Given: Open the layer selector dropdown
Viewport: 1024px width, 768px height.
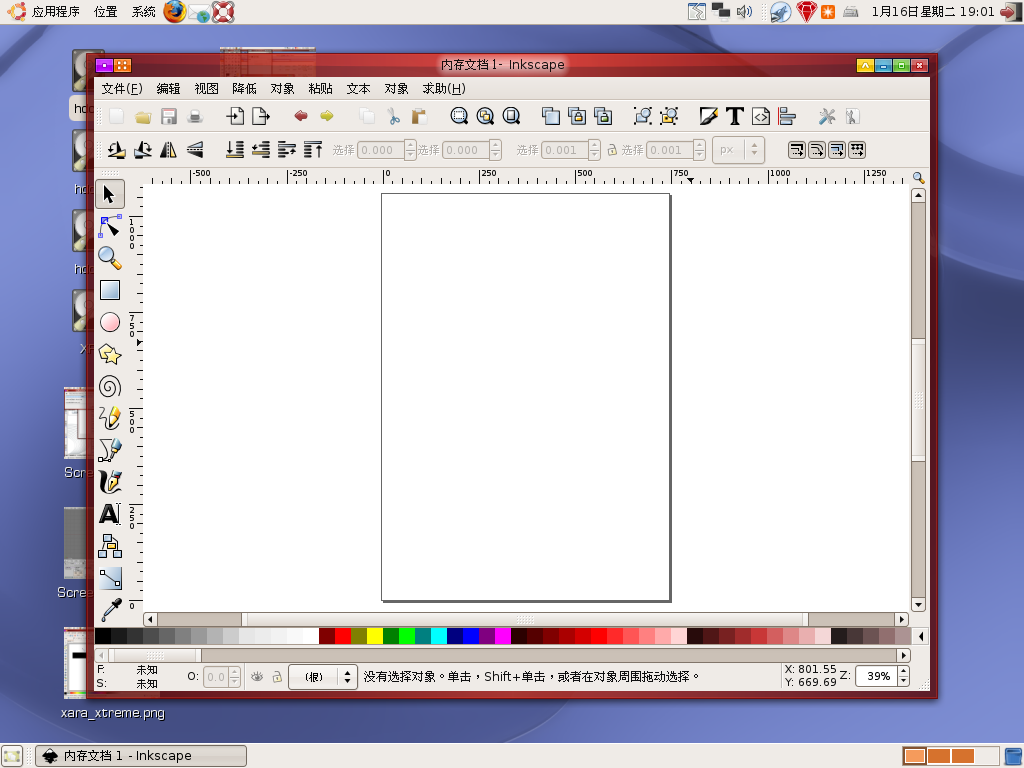Looking at the screenshot, I should pos(323,677).
